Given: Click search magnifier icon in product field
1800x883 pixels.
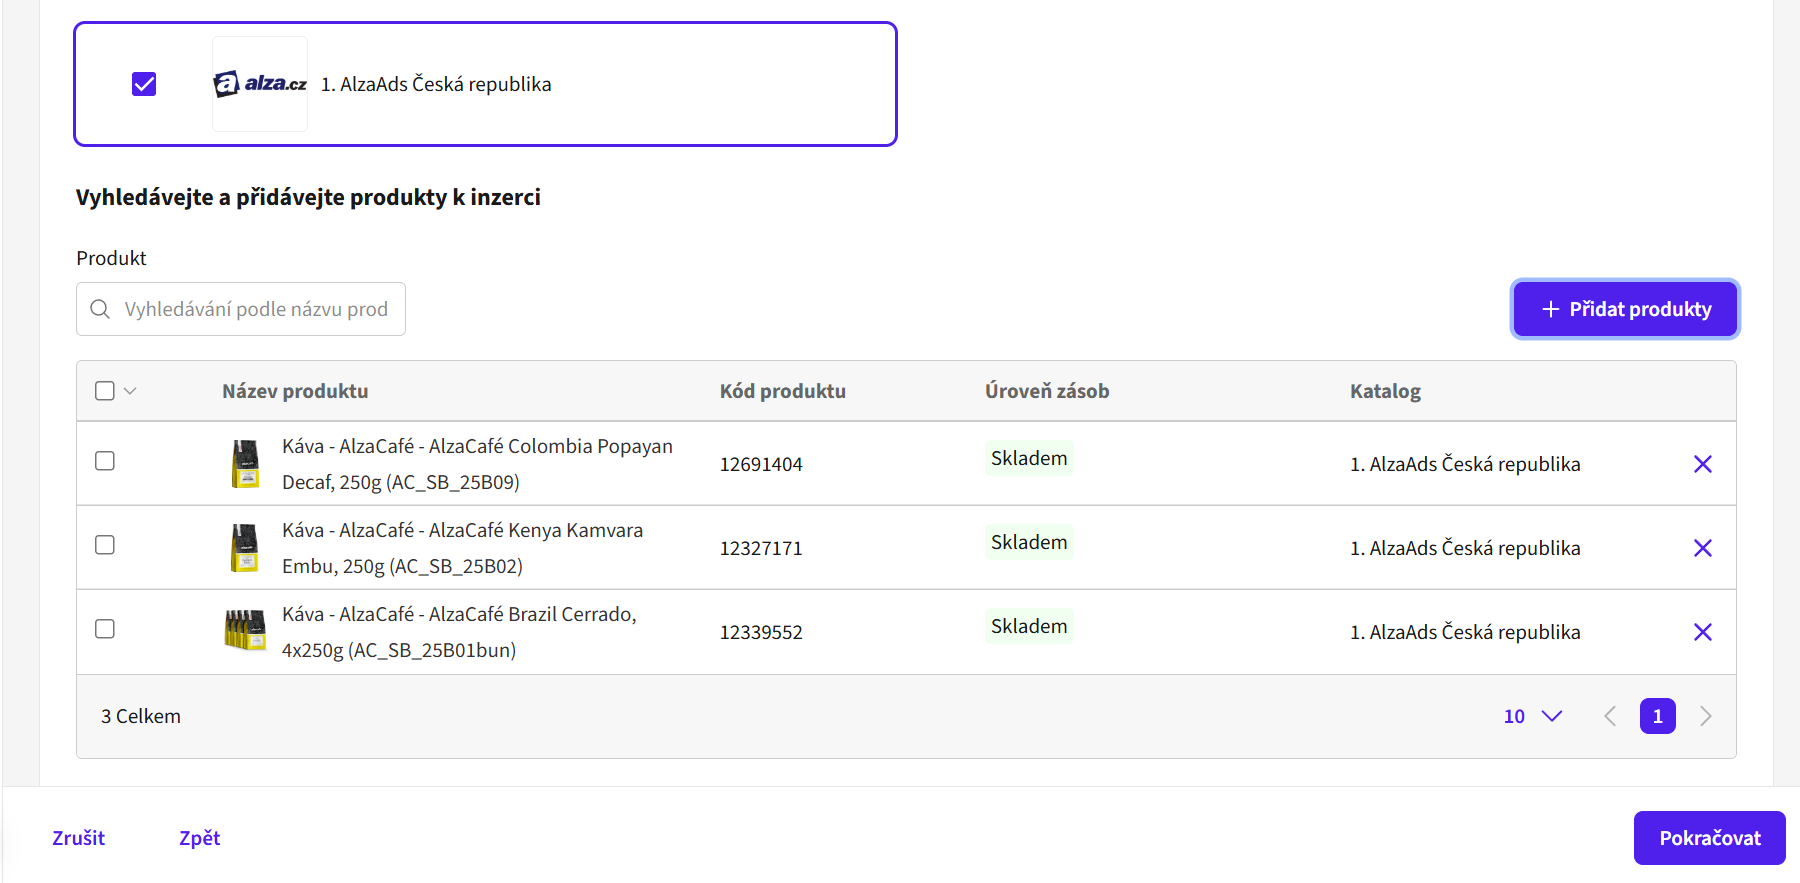Looking at the screenshot, I should pyautogui.click(x=100, y=309).
